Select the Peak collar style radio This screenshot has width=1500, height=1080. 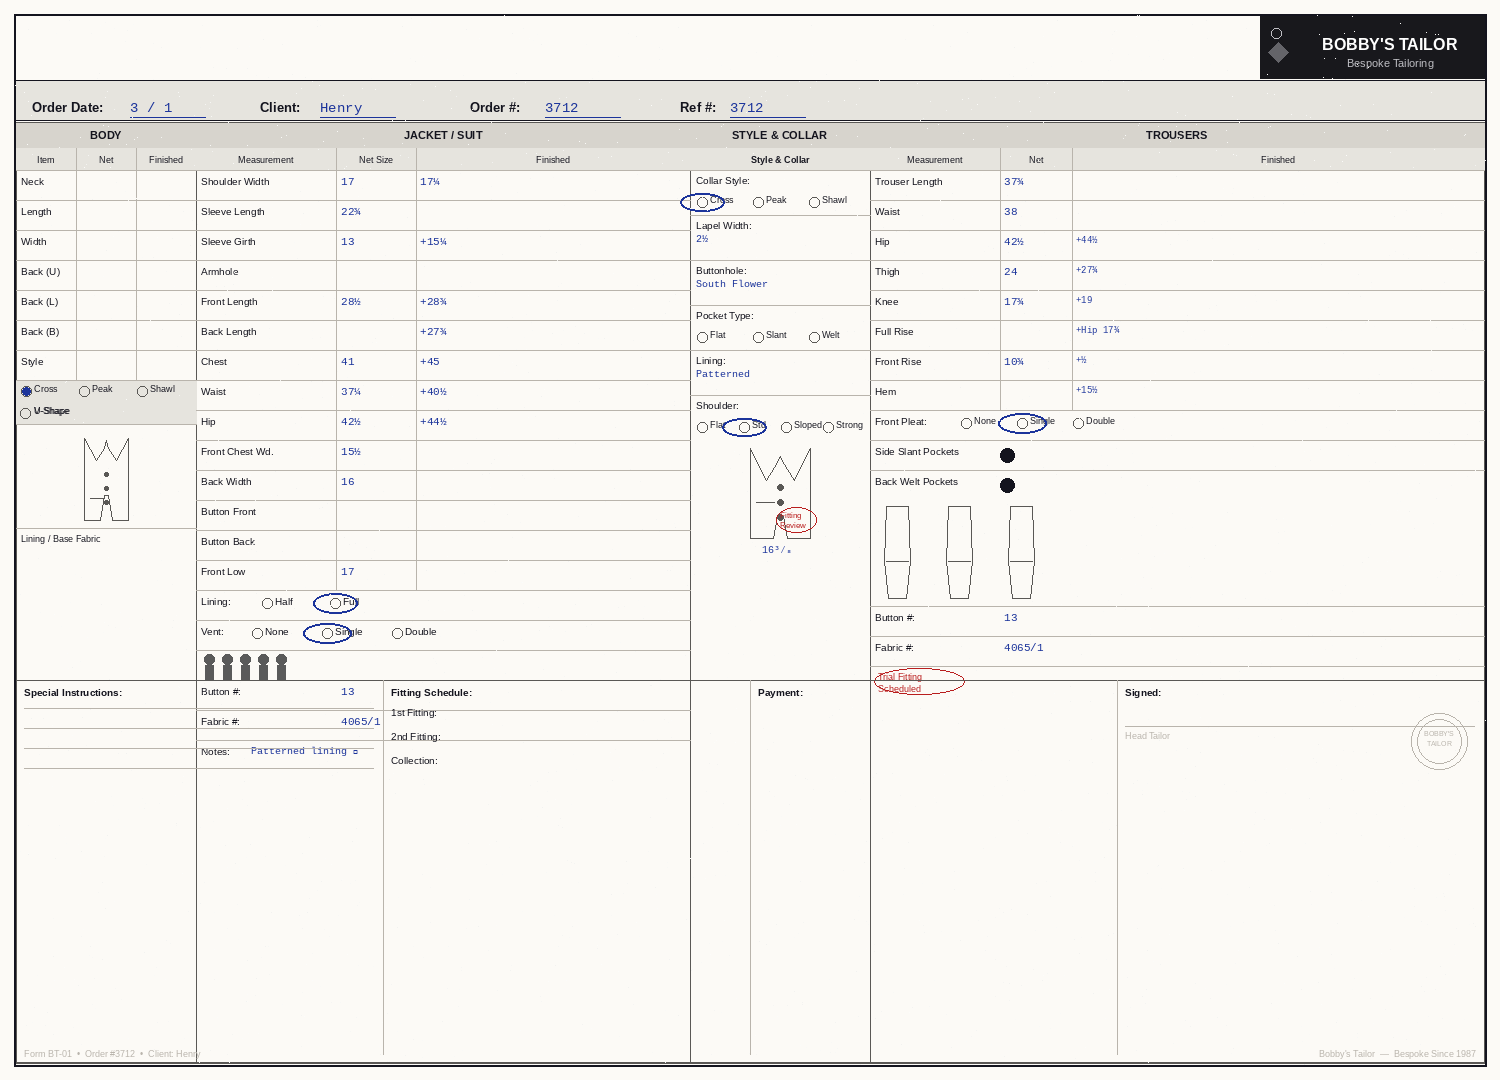[x=759, y=202]
